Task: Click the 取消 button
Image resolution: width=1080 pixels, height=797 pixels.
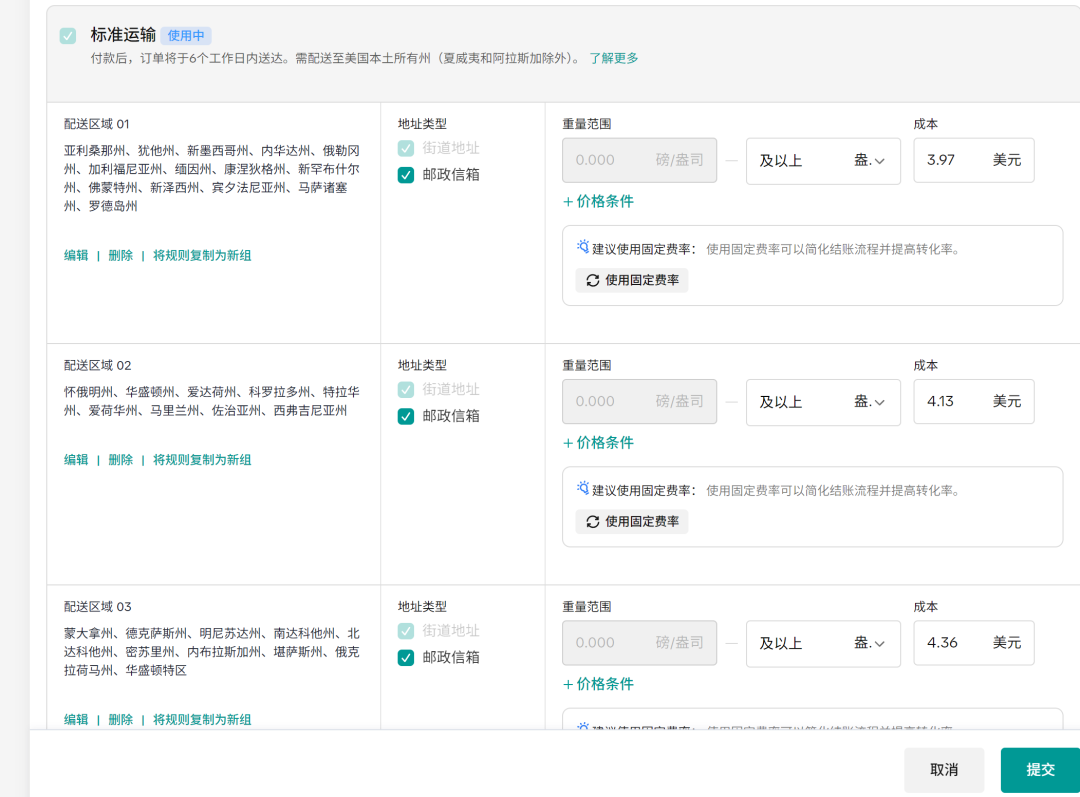Action: coord(944,770)
